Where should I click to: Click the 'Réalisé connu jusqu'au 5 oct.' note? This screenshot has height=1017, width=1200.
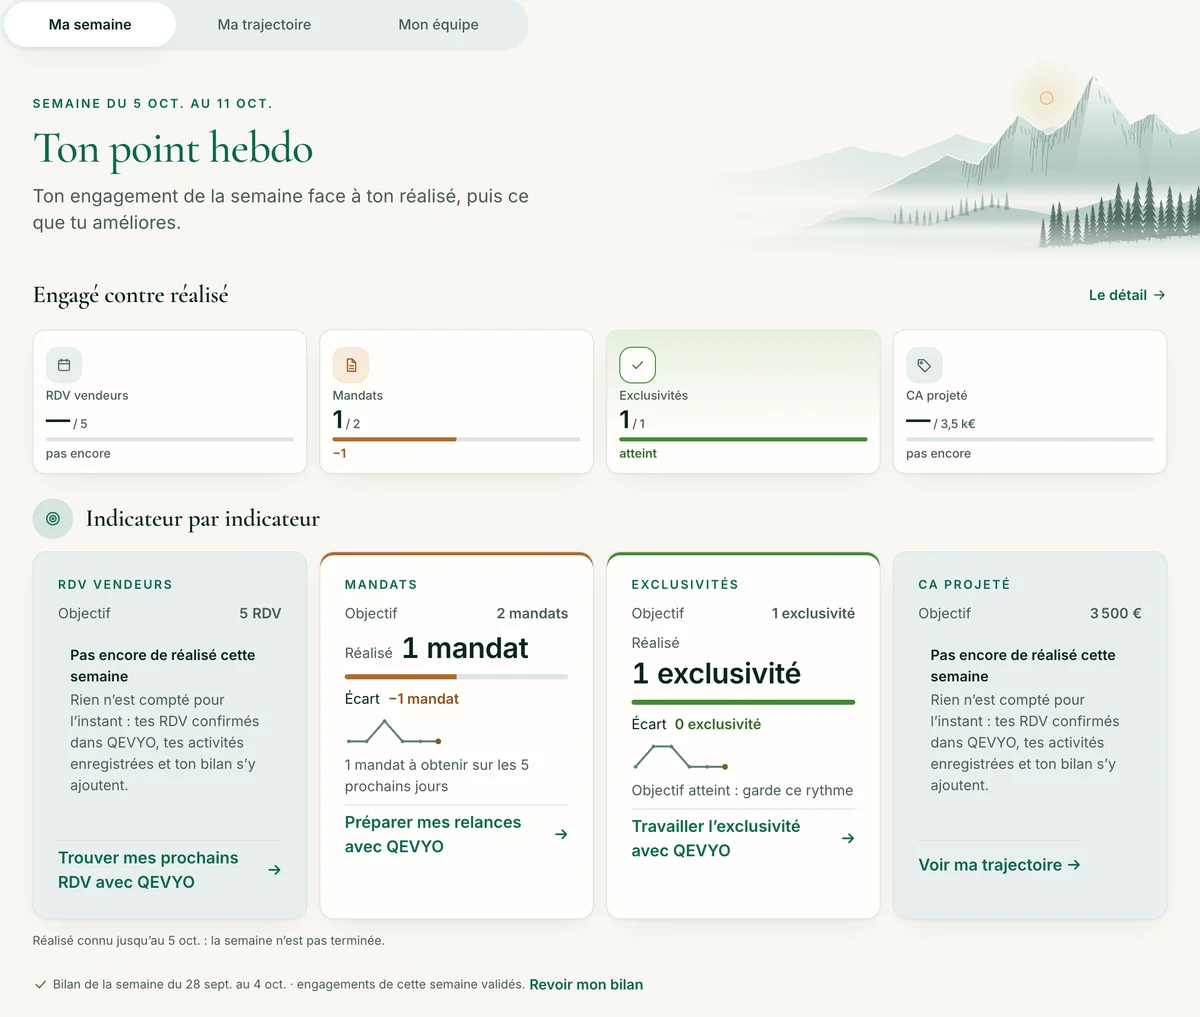point(209,940)
